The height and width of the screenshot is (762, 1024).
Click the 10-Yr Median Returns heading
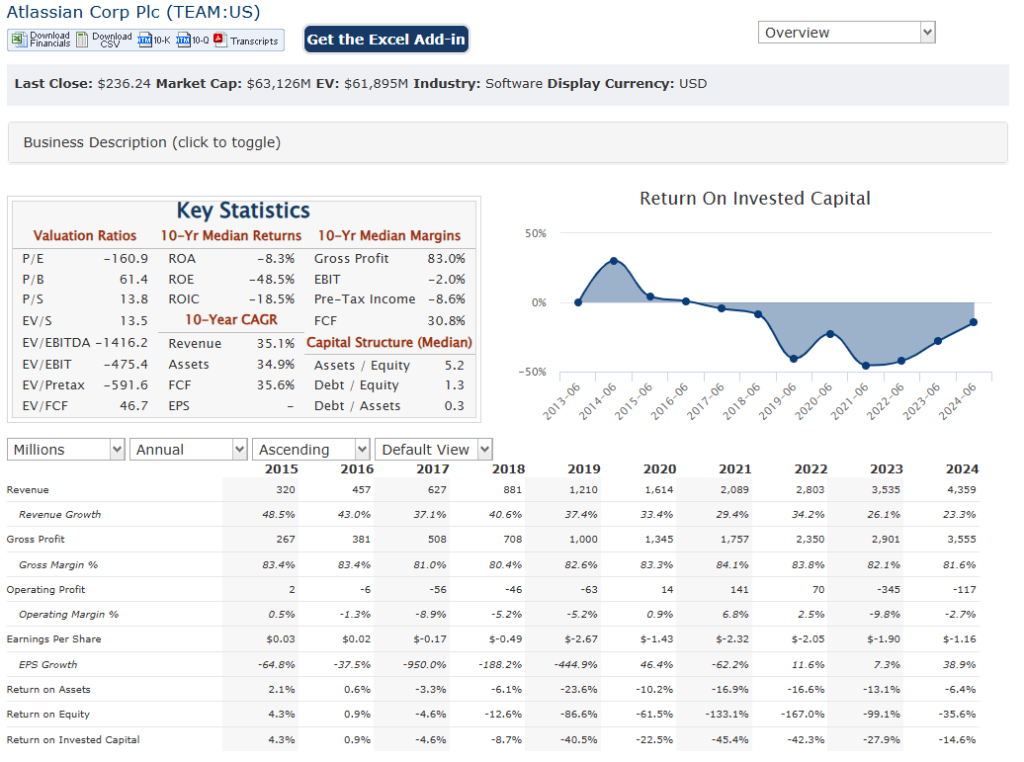coord(231,235)
